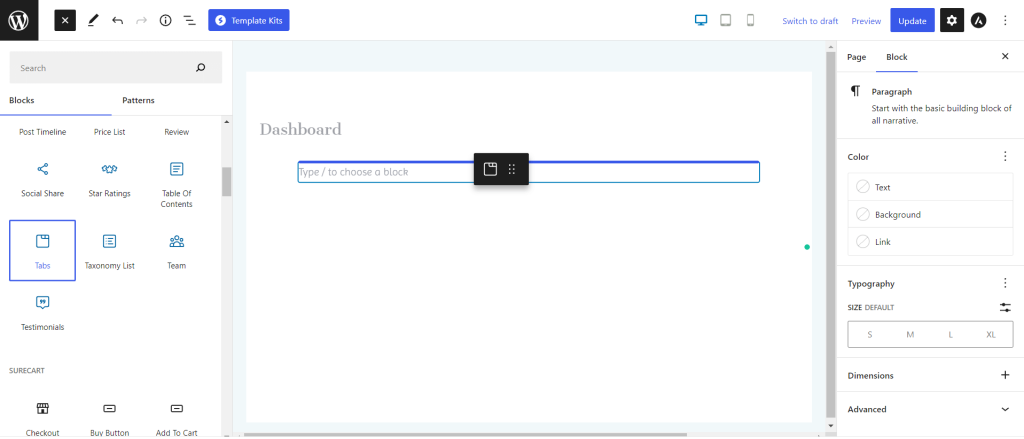This screenshot has width=1024, height=439.
Task: Insert the Social Share block
Action: click(42, 180)
